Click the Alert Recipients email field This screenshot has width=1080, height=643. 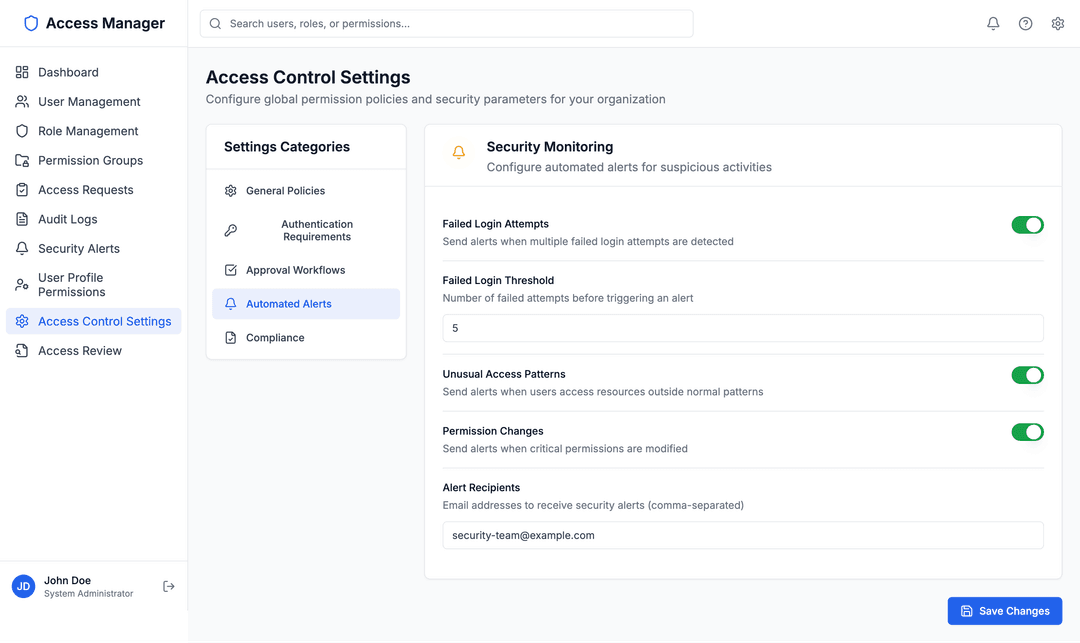pyautogui.click(x=743, y=535)
